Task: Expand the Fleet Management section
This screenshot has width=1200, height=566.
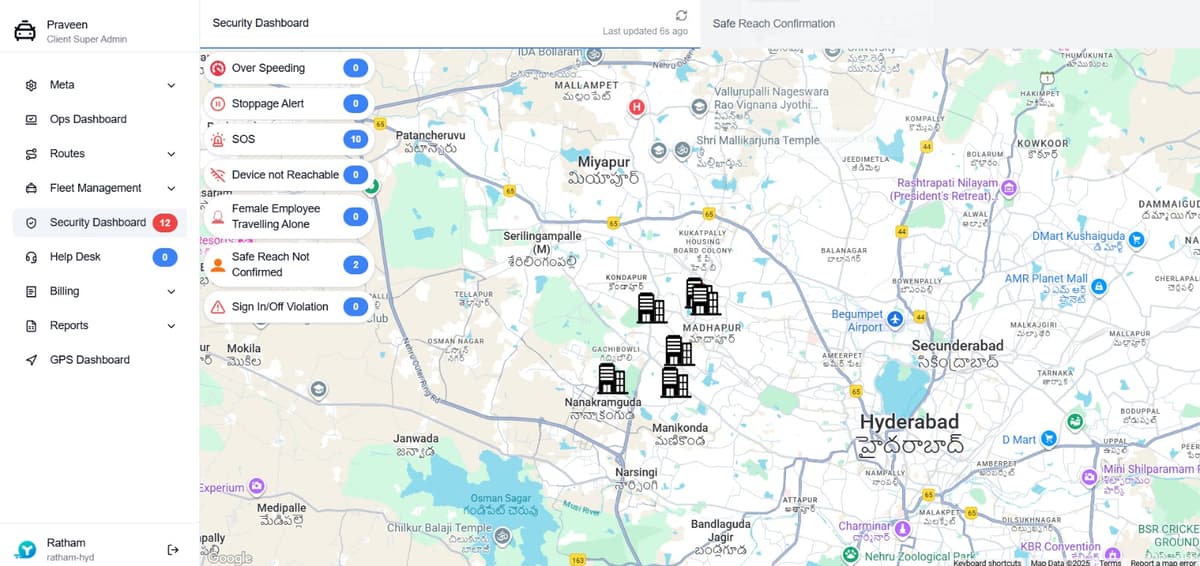Action: pyautogui.click(x=171, y=188)
